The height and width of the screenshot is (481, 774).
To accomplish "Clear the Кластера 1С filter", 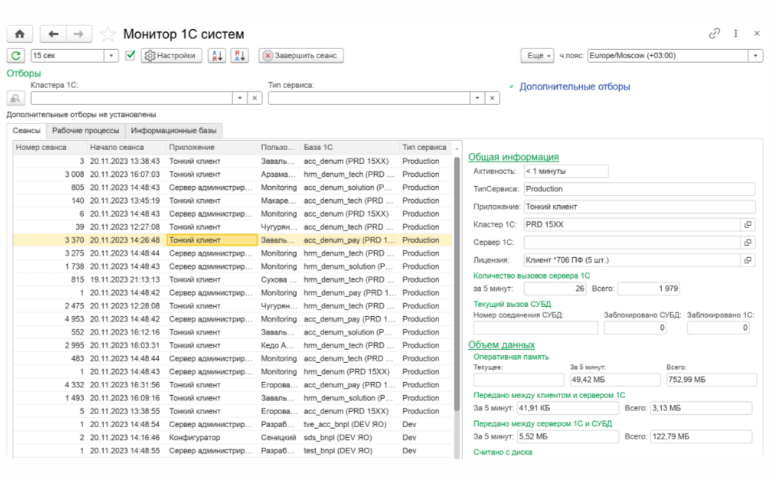I will click(x=254, y=98).
